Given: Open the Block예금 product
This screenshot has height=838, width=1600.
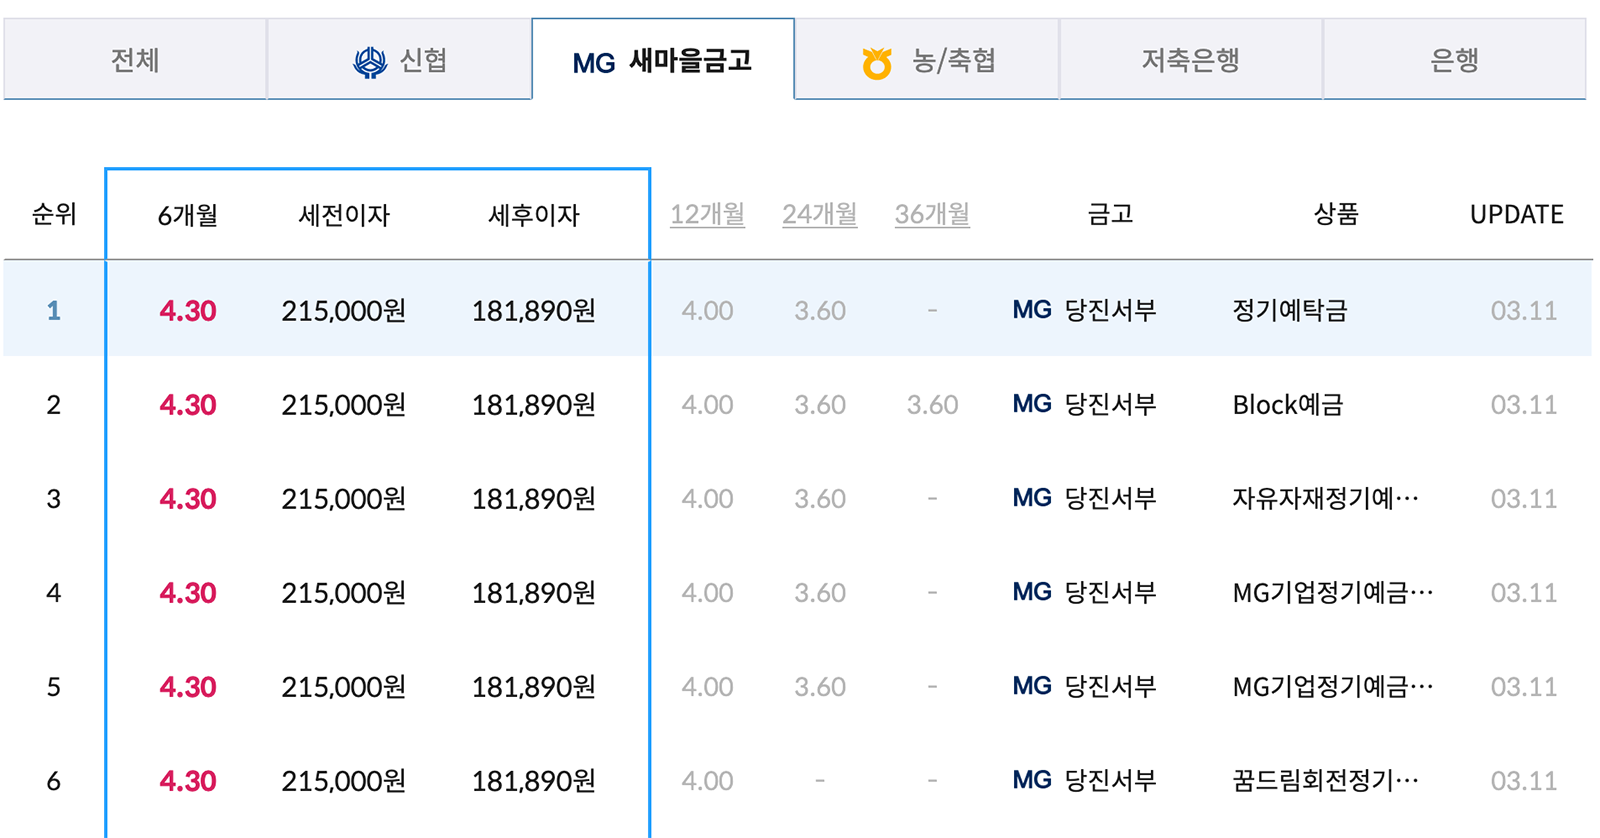Looking at the screenshot, I should 1288,404.
